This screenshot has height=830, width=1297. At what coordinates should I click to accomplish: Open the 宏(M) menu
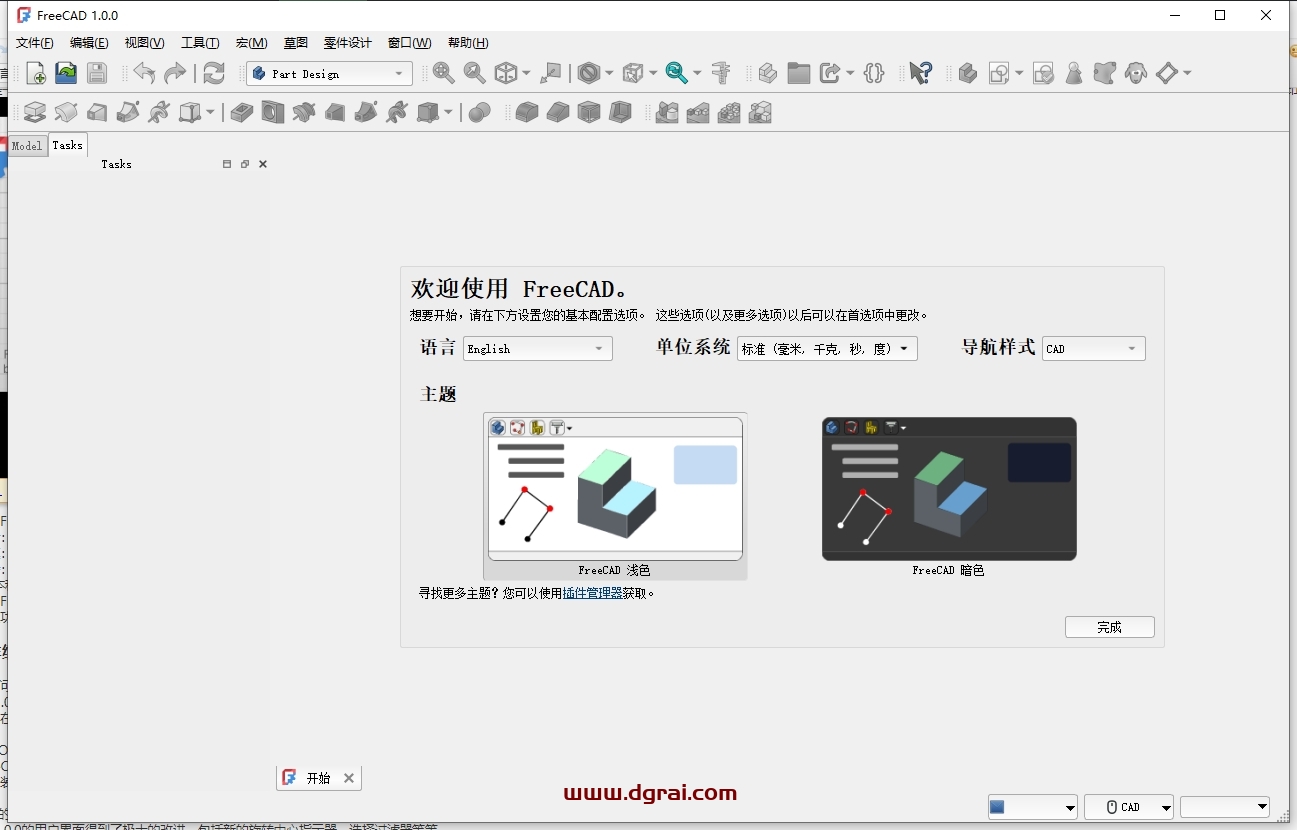tap(252, 43)
